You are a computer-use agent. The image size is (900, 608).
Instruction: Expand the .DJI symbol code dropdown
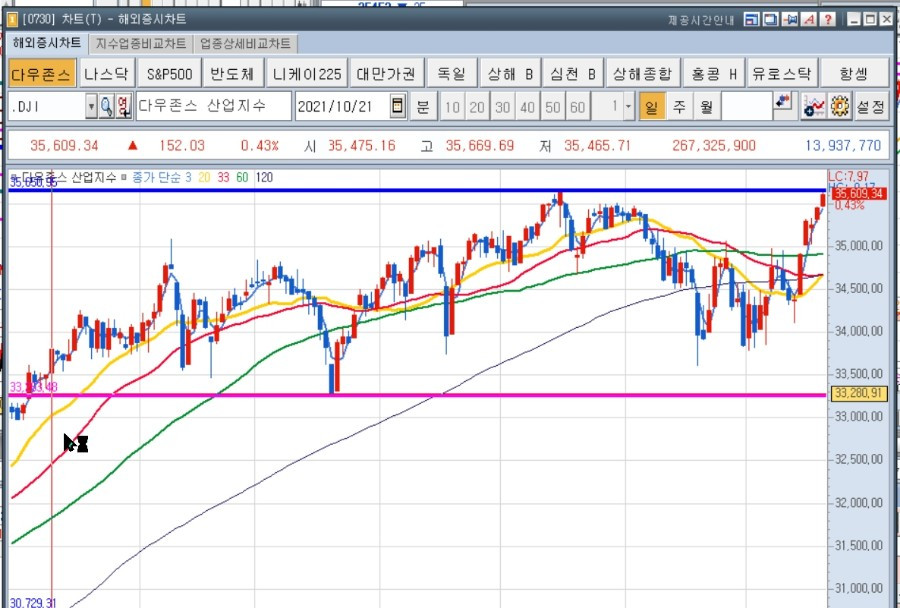[91, 107]
